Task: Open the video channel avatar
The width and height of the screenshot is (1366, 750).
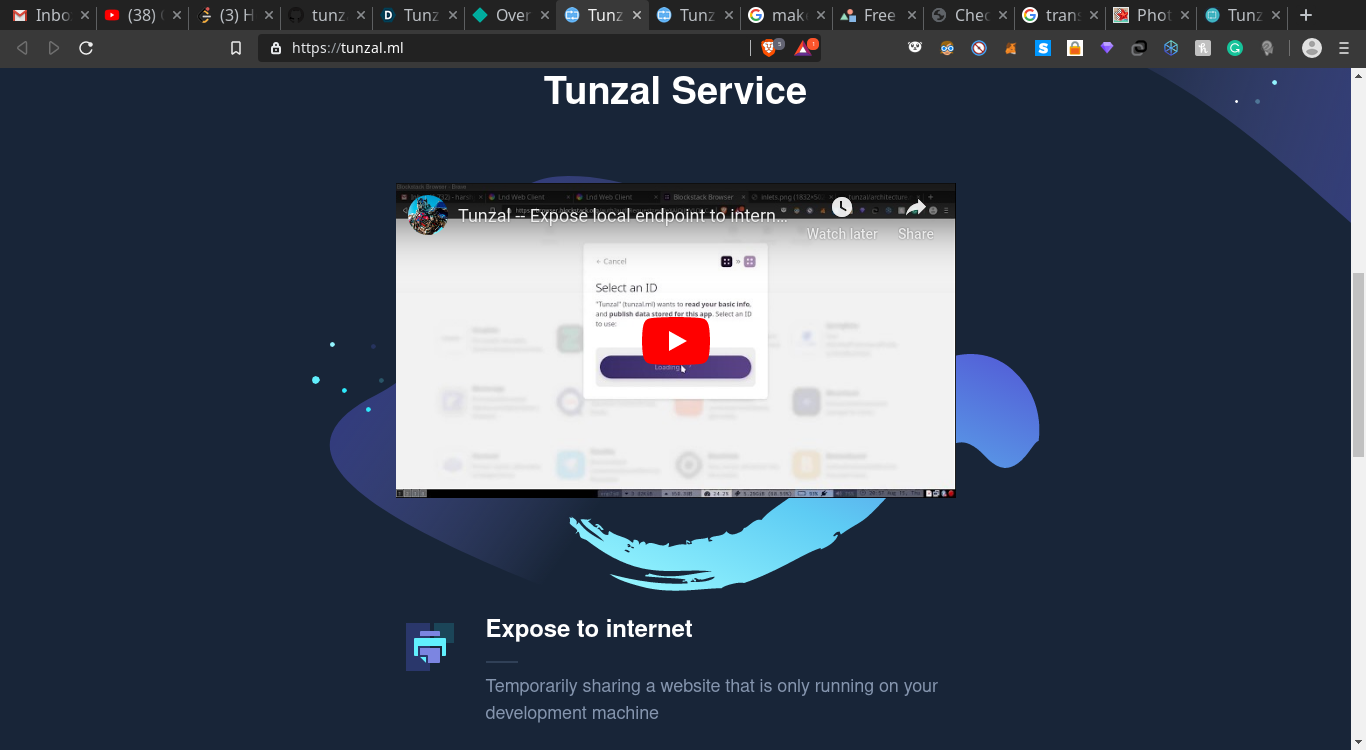Action: click(x=427, y=215)
